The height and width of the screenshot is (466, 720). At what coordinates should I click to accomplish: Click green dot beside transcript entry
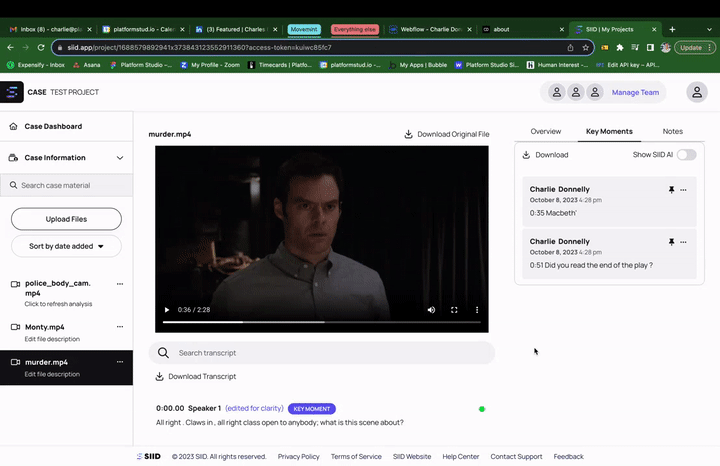482,409
